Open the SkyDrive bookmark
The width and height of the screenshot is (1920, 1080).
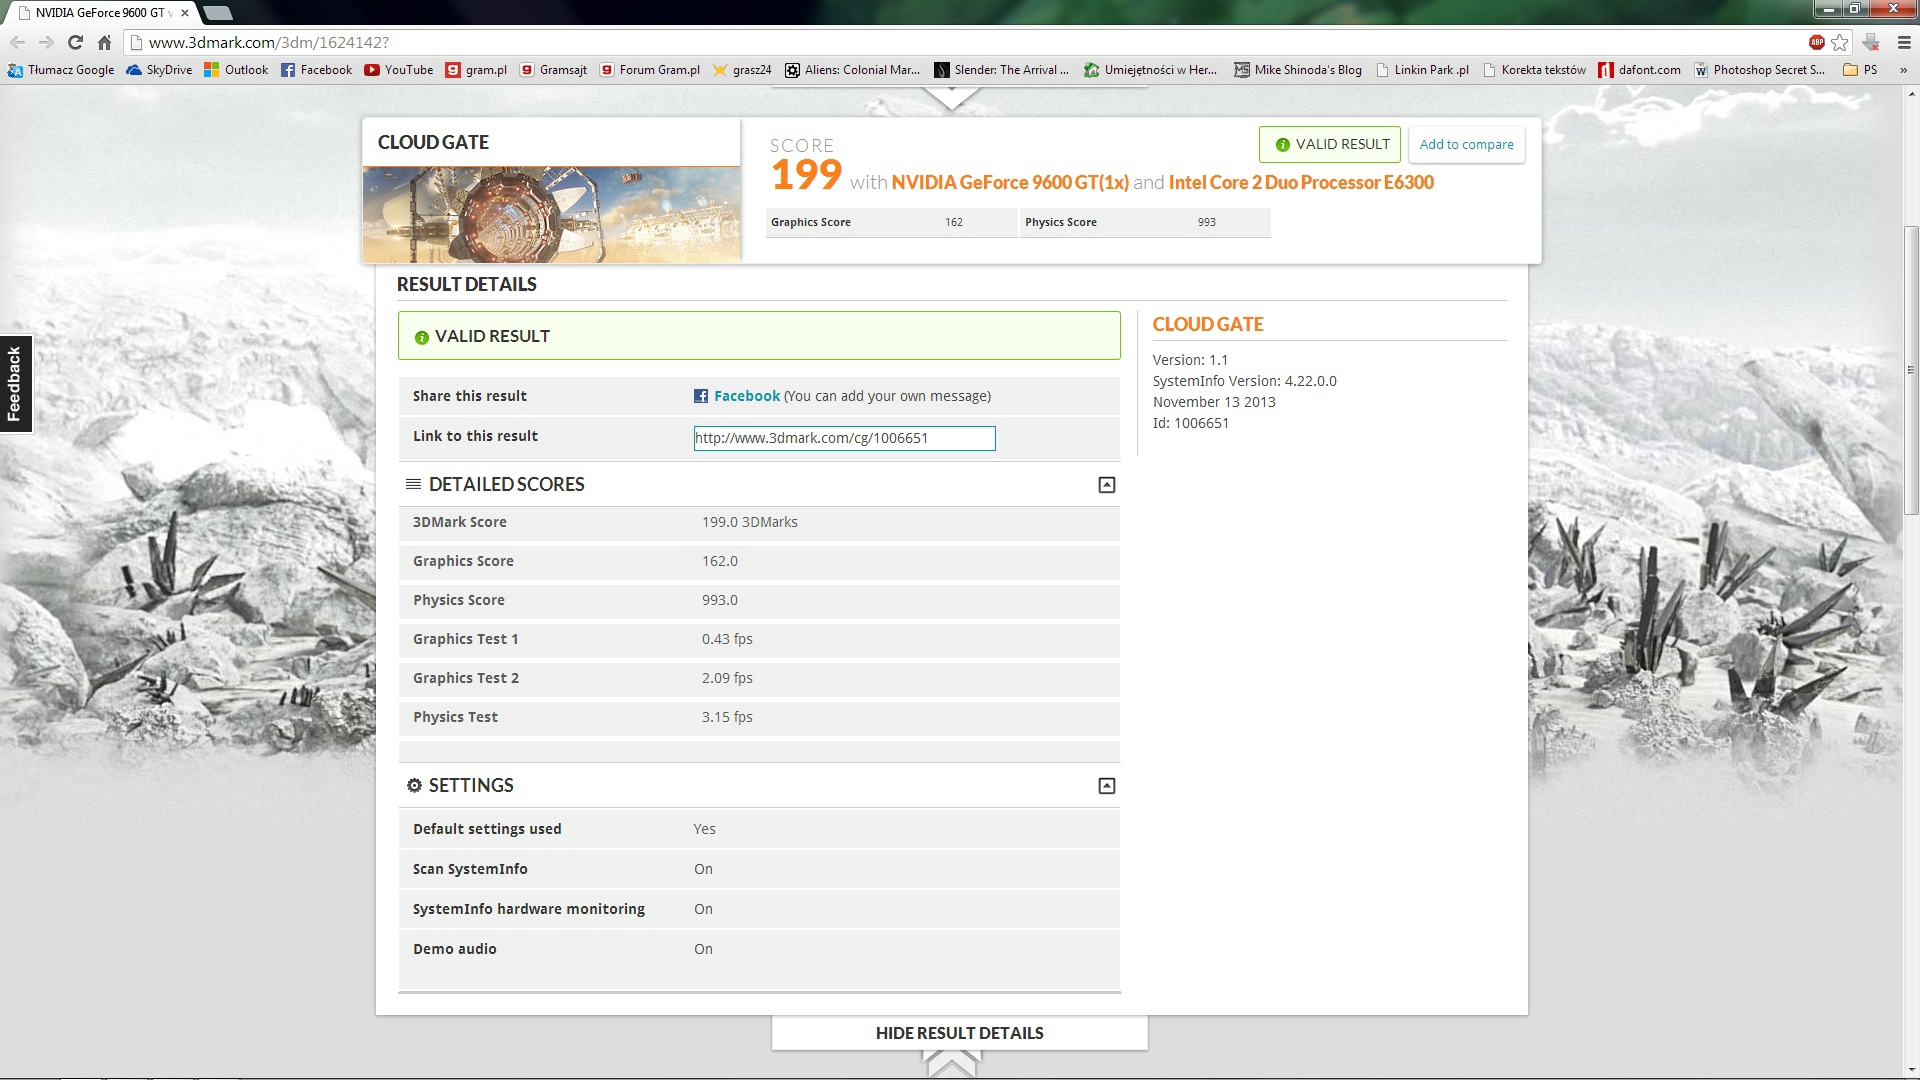tap(160, 70)
